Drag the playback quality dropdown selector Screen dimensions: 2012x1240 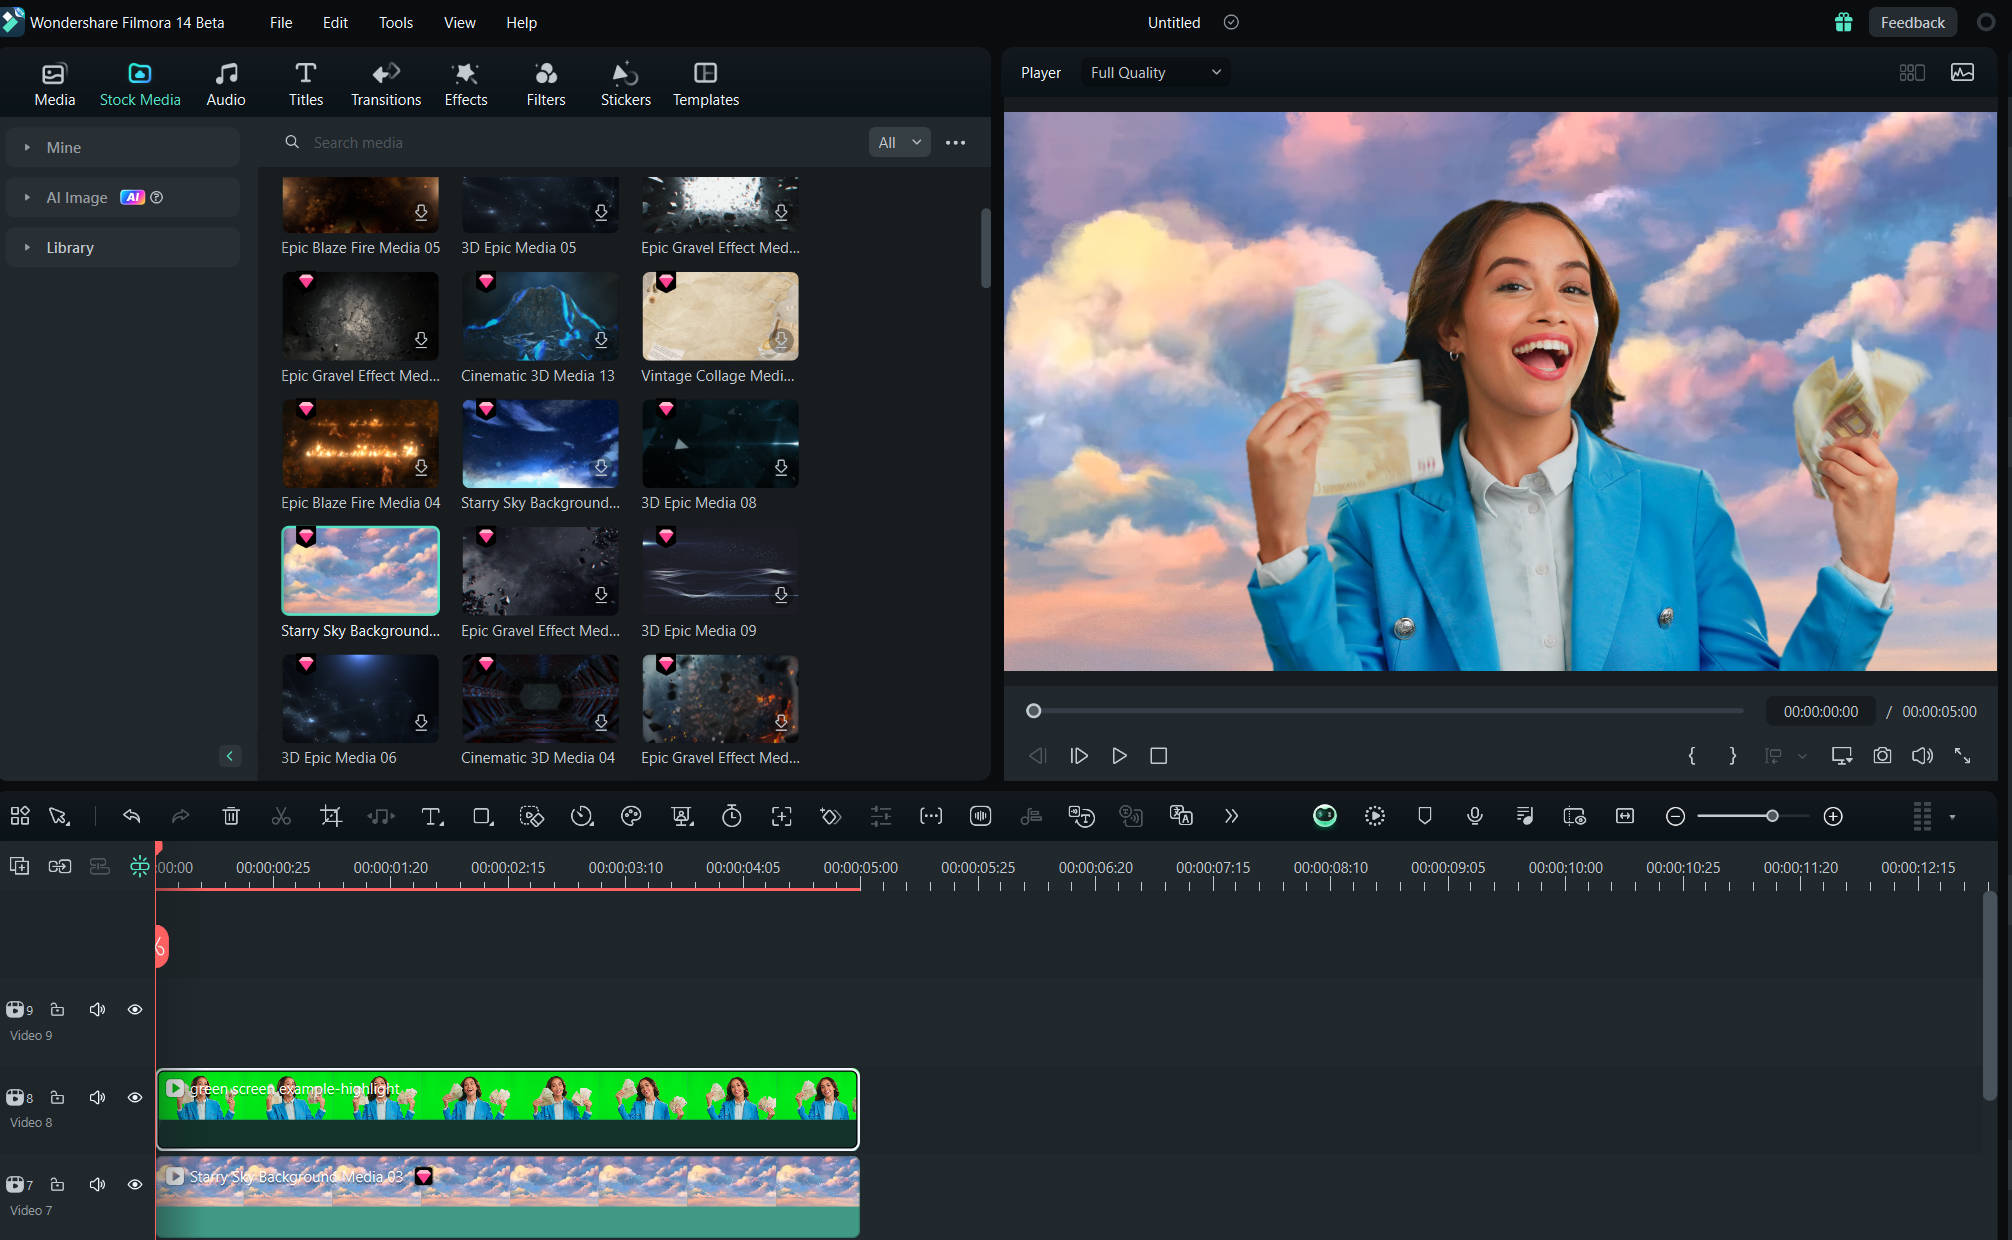point(1151,72)
